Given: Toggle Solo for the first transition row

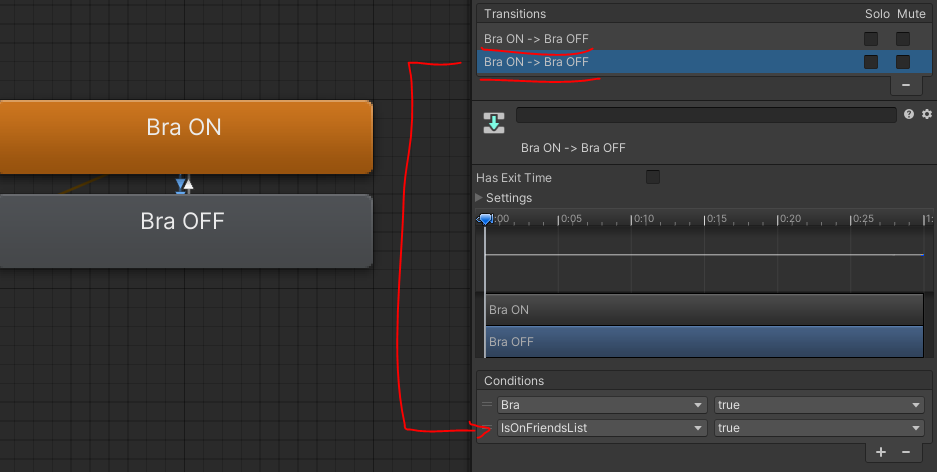Looking at the screenshot, I should click(871, 39).
